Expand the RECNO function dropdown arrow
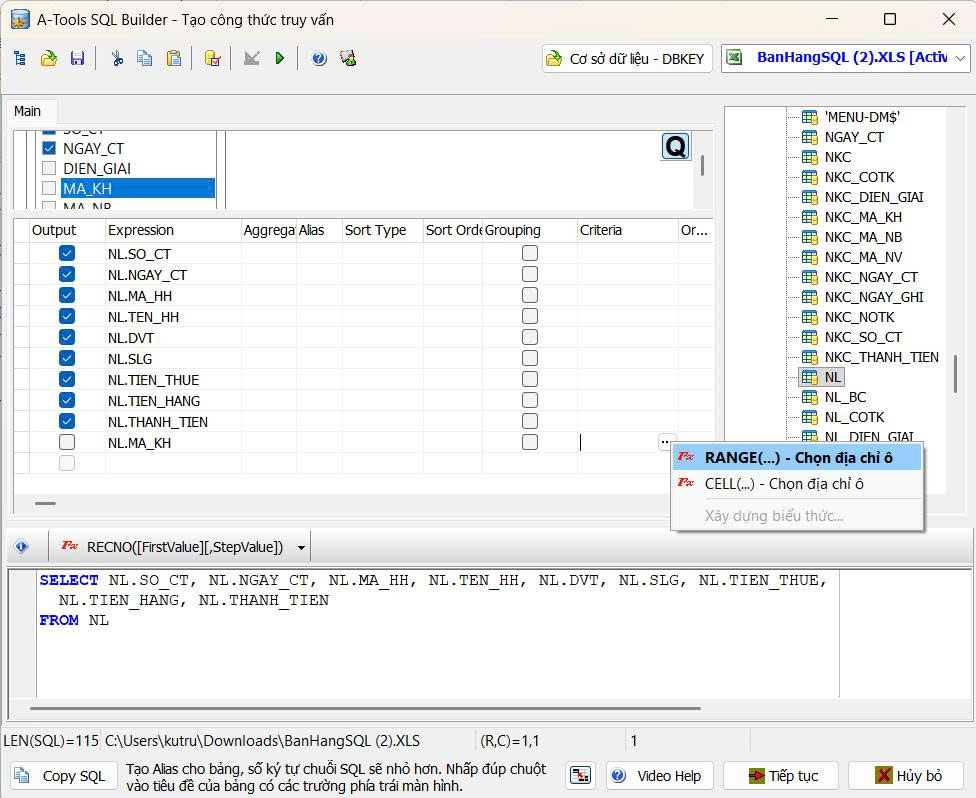Viewport: 976px width, 798px height. [301, 548]
